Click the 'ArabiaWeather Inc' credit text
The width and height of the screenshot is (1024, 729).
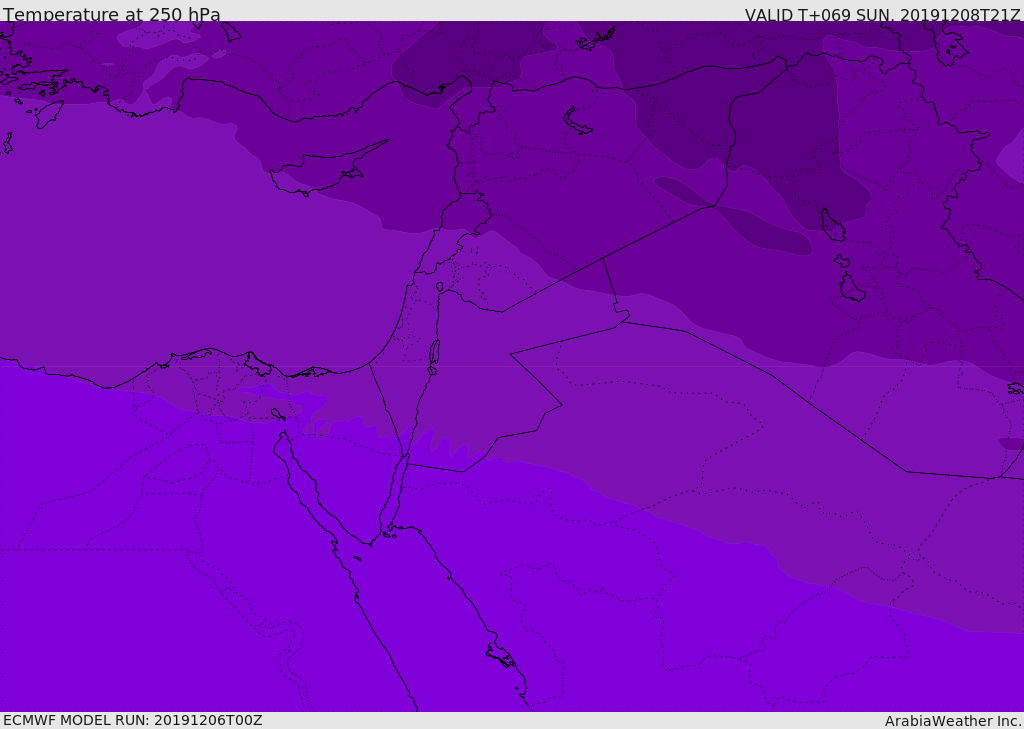pos(953,721)
